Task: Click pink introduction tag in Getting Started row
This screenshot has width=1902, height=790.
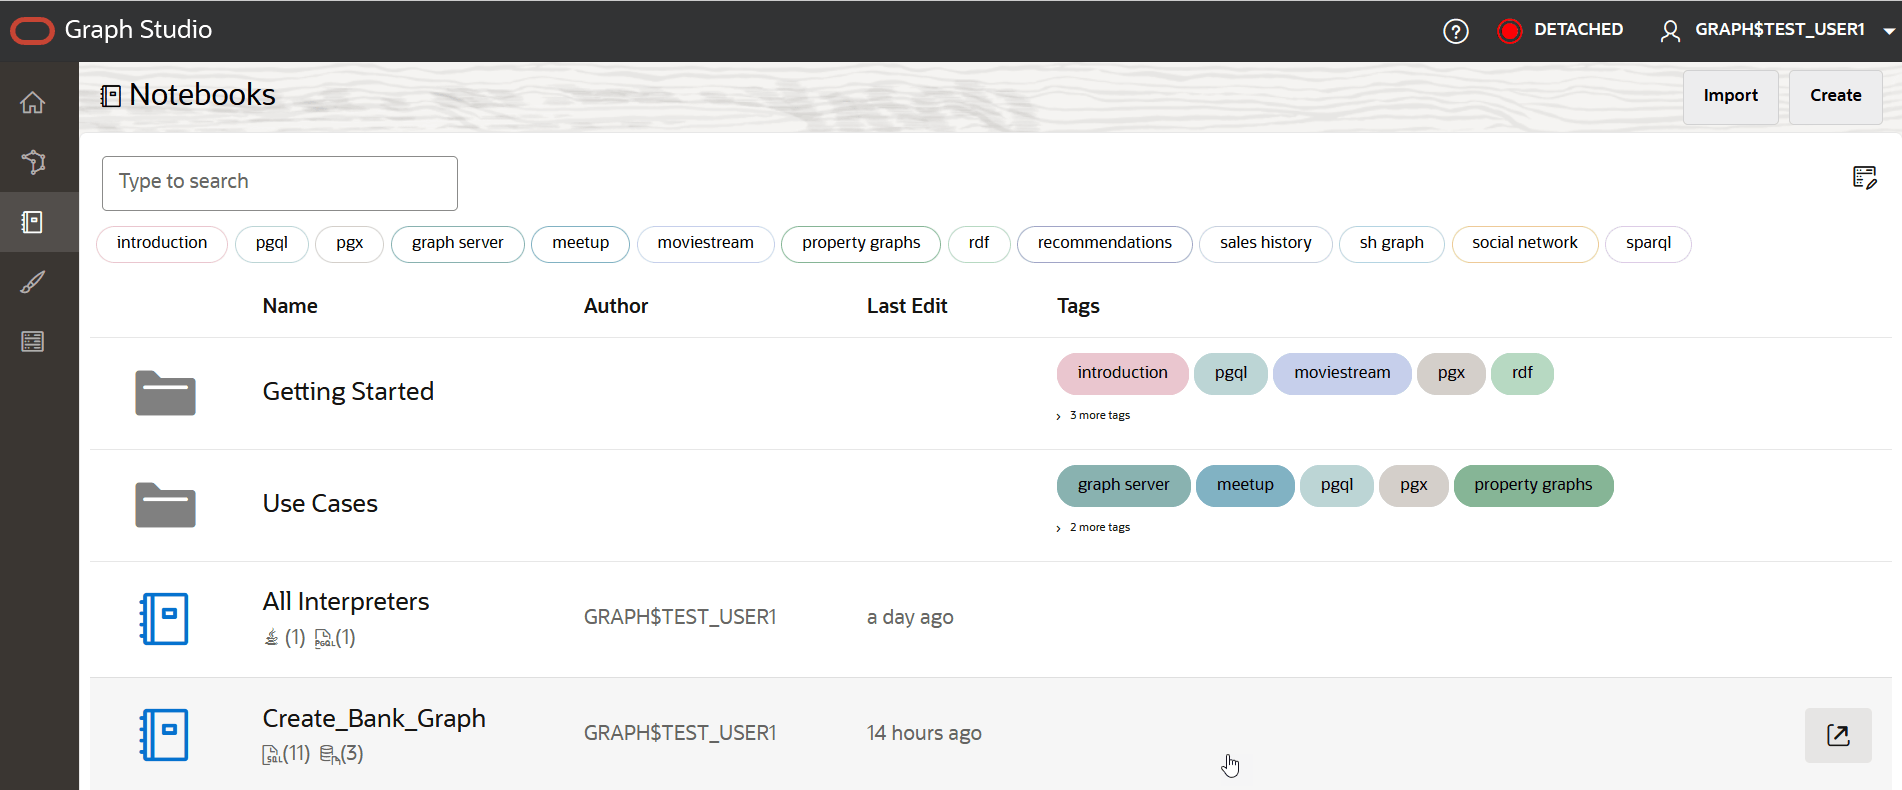Action: pyautogui.click(x=1122, y=373)
